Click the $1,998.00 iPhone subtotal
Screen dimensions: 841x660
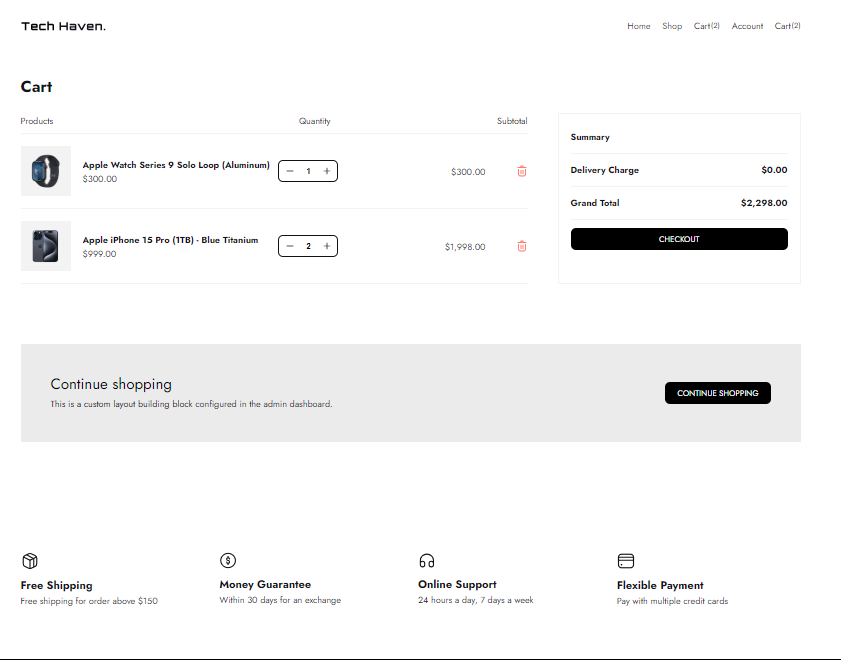[465, 247]
